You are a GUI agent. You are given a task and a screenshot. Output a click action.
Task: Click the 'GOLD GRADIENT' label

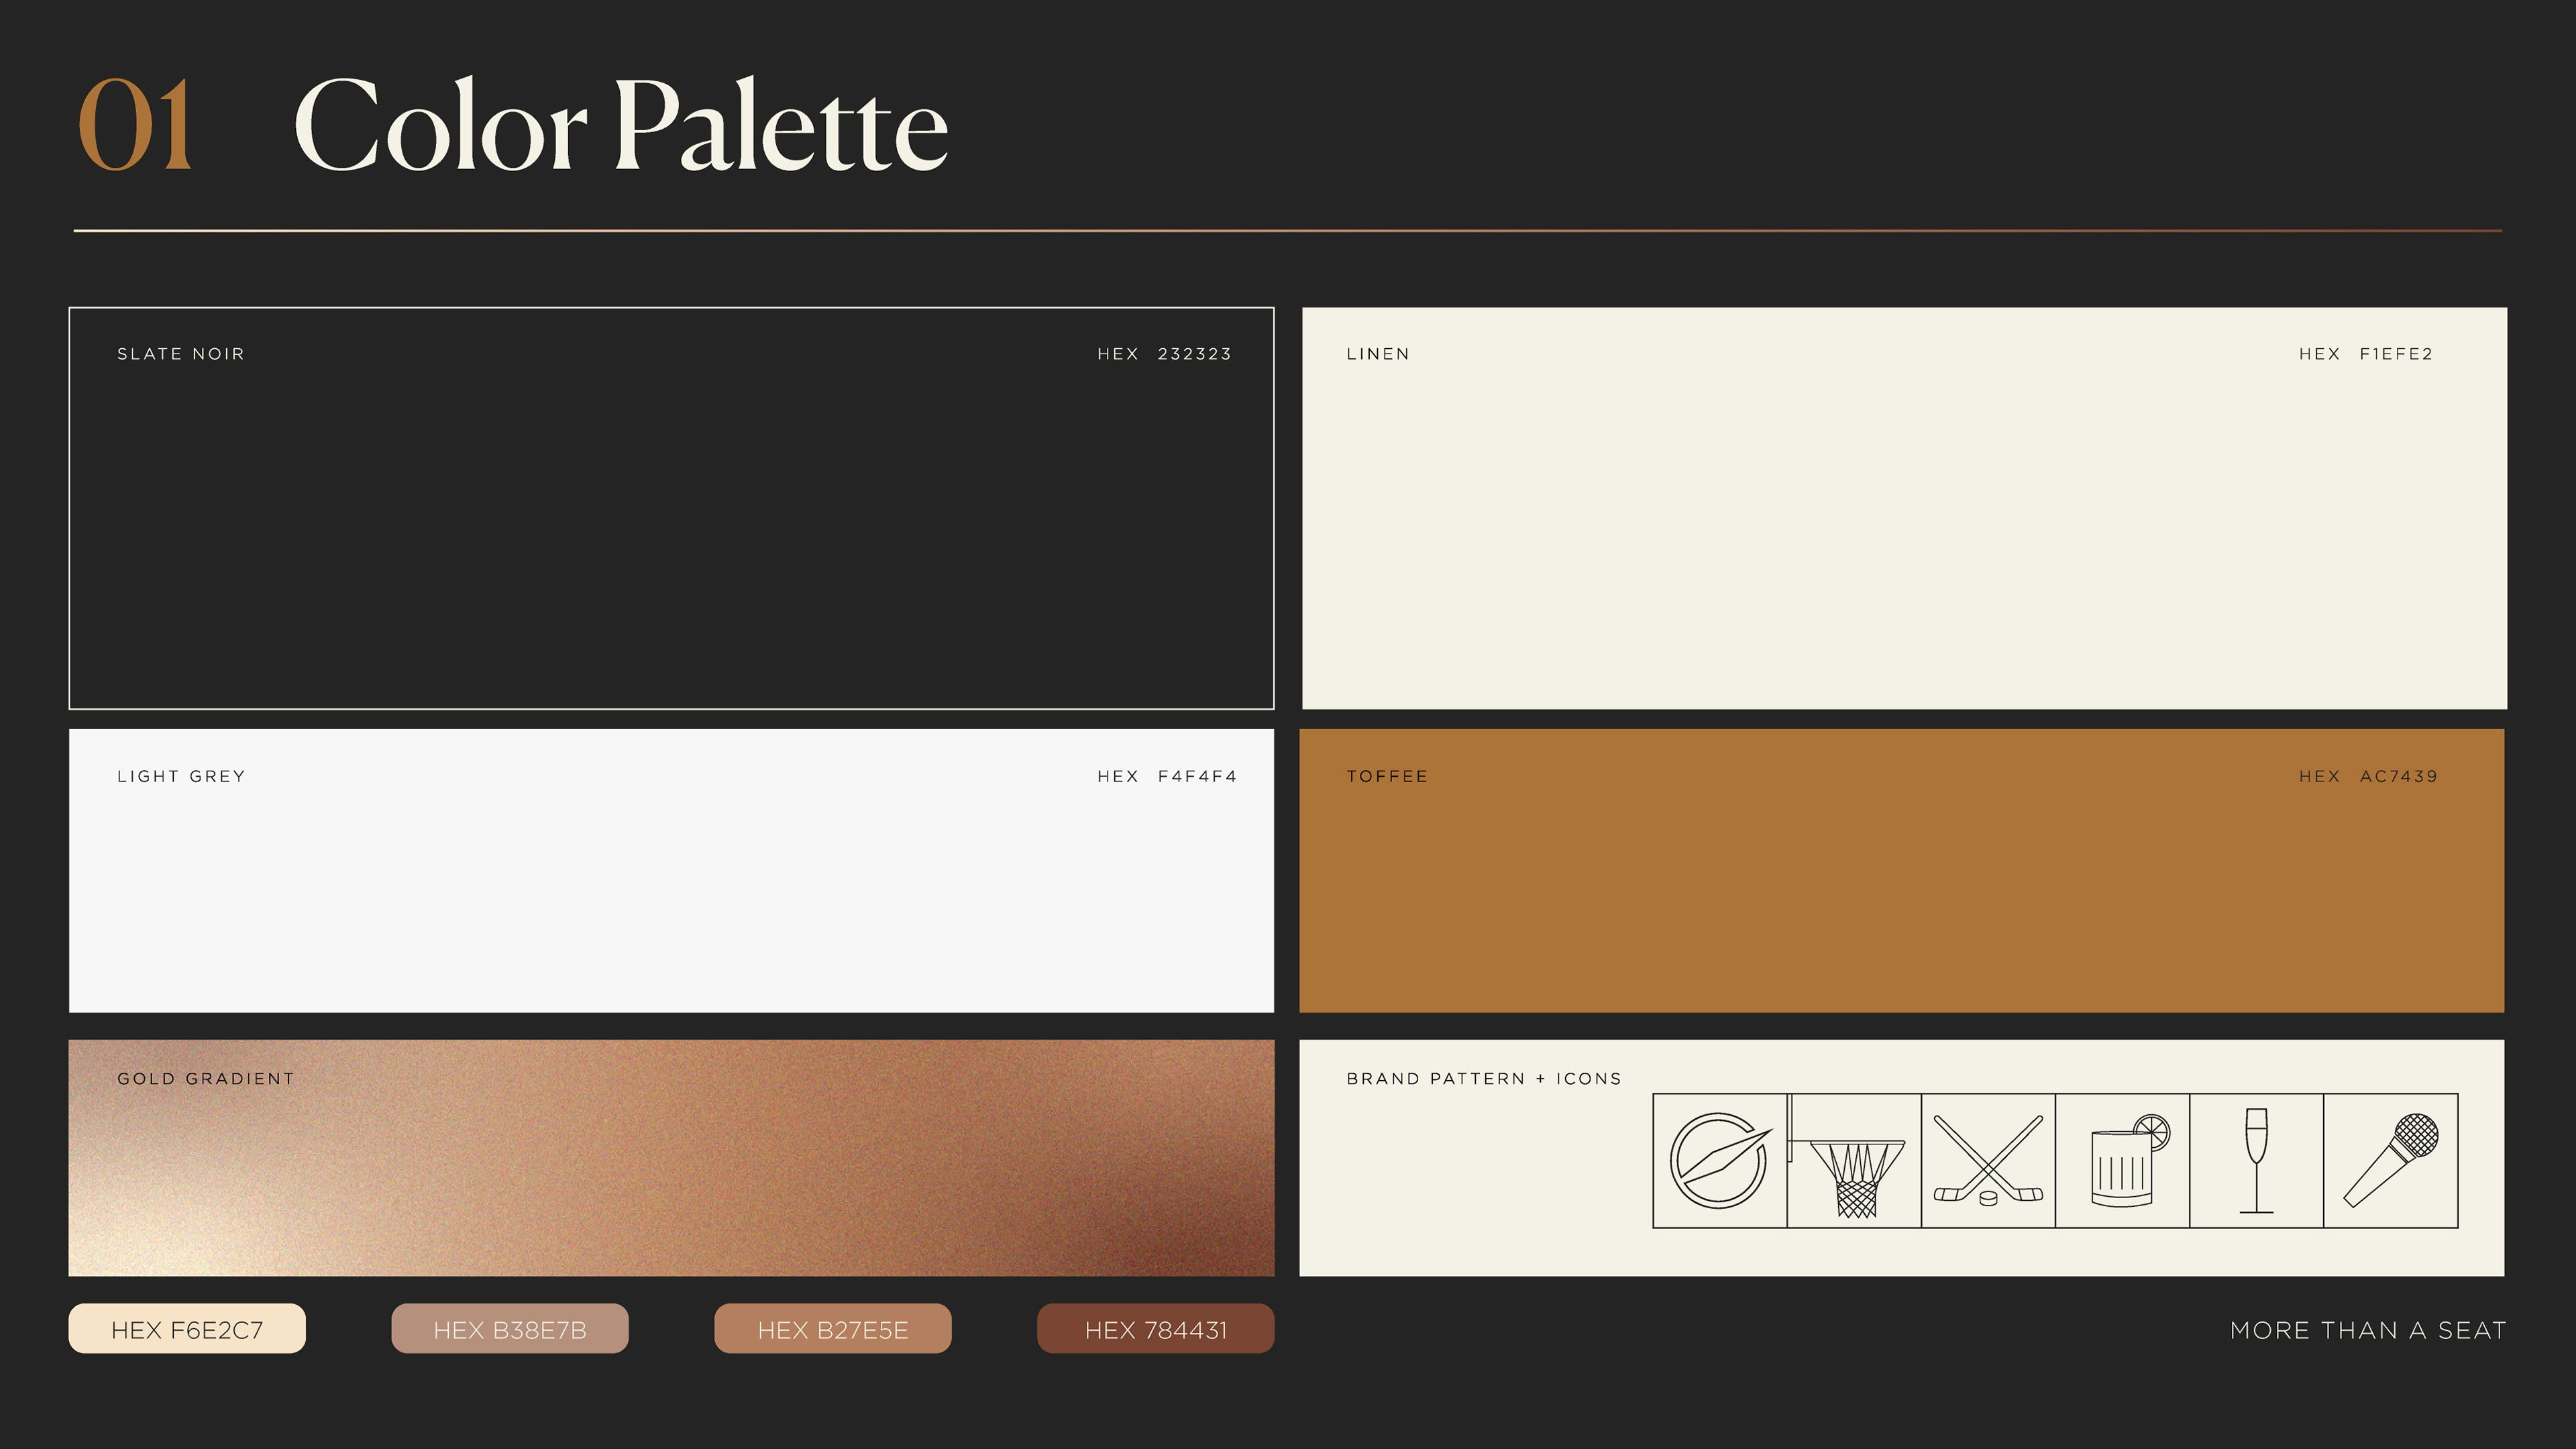(x=206, y=1078)
